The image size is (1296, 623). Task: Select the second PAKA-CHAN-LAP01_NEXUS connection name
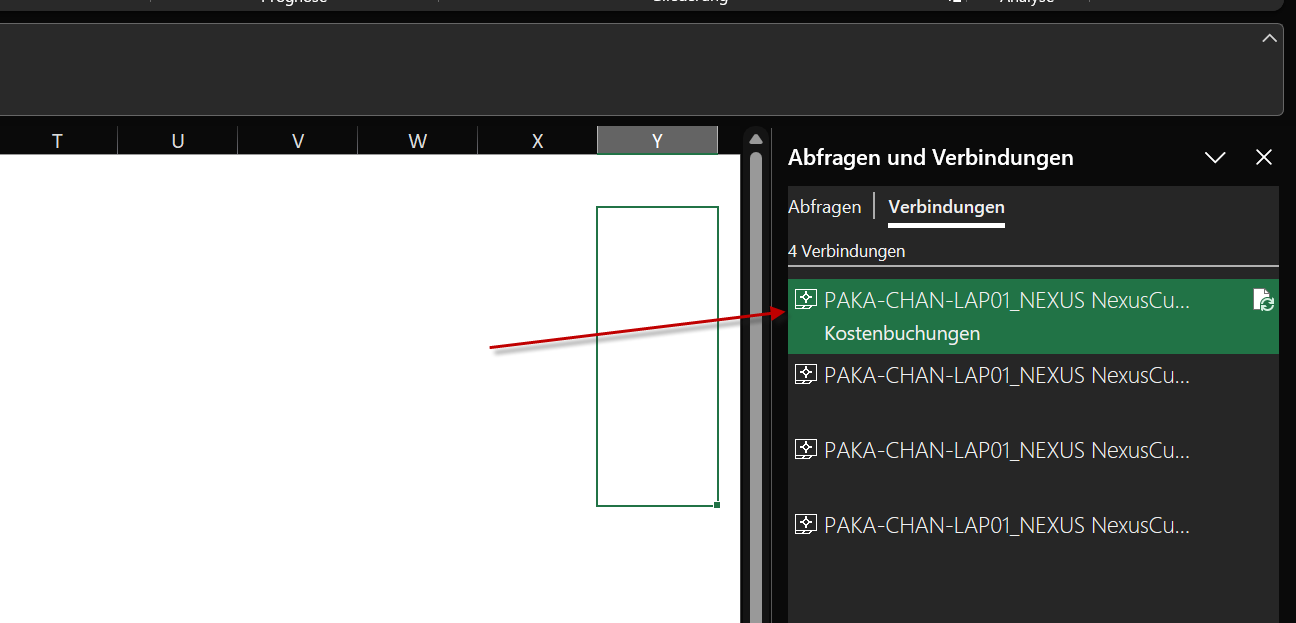pos(1007,375)
